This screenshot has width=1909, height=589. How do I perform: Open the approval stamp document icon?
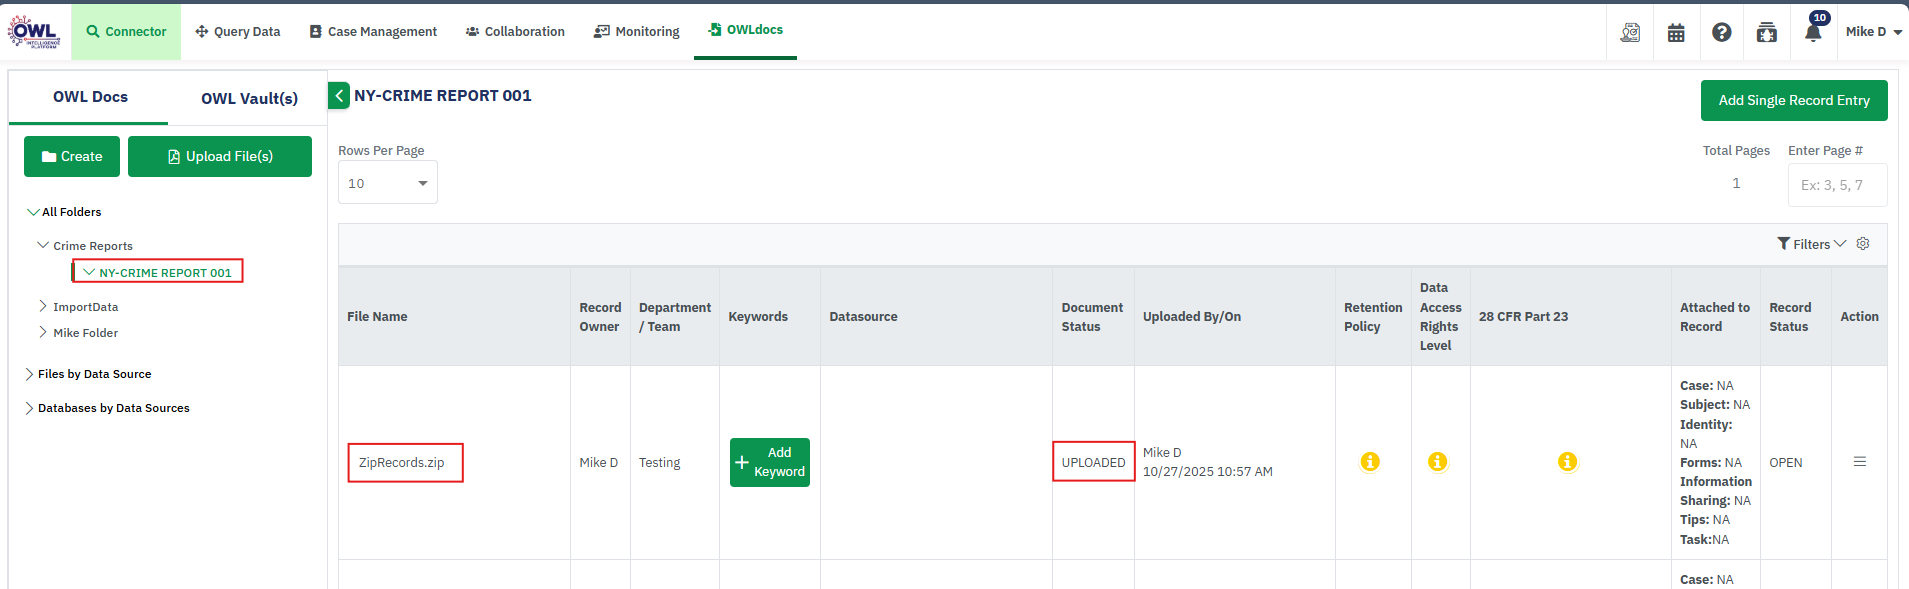(1630, 32)
